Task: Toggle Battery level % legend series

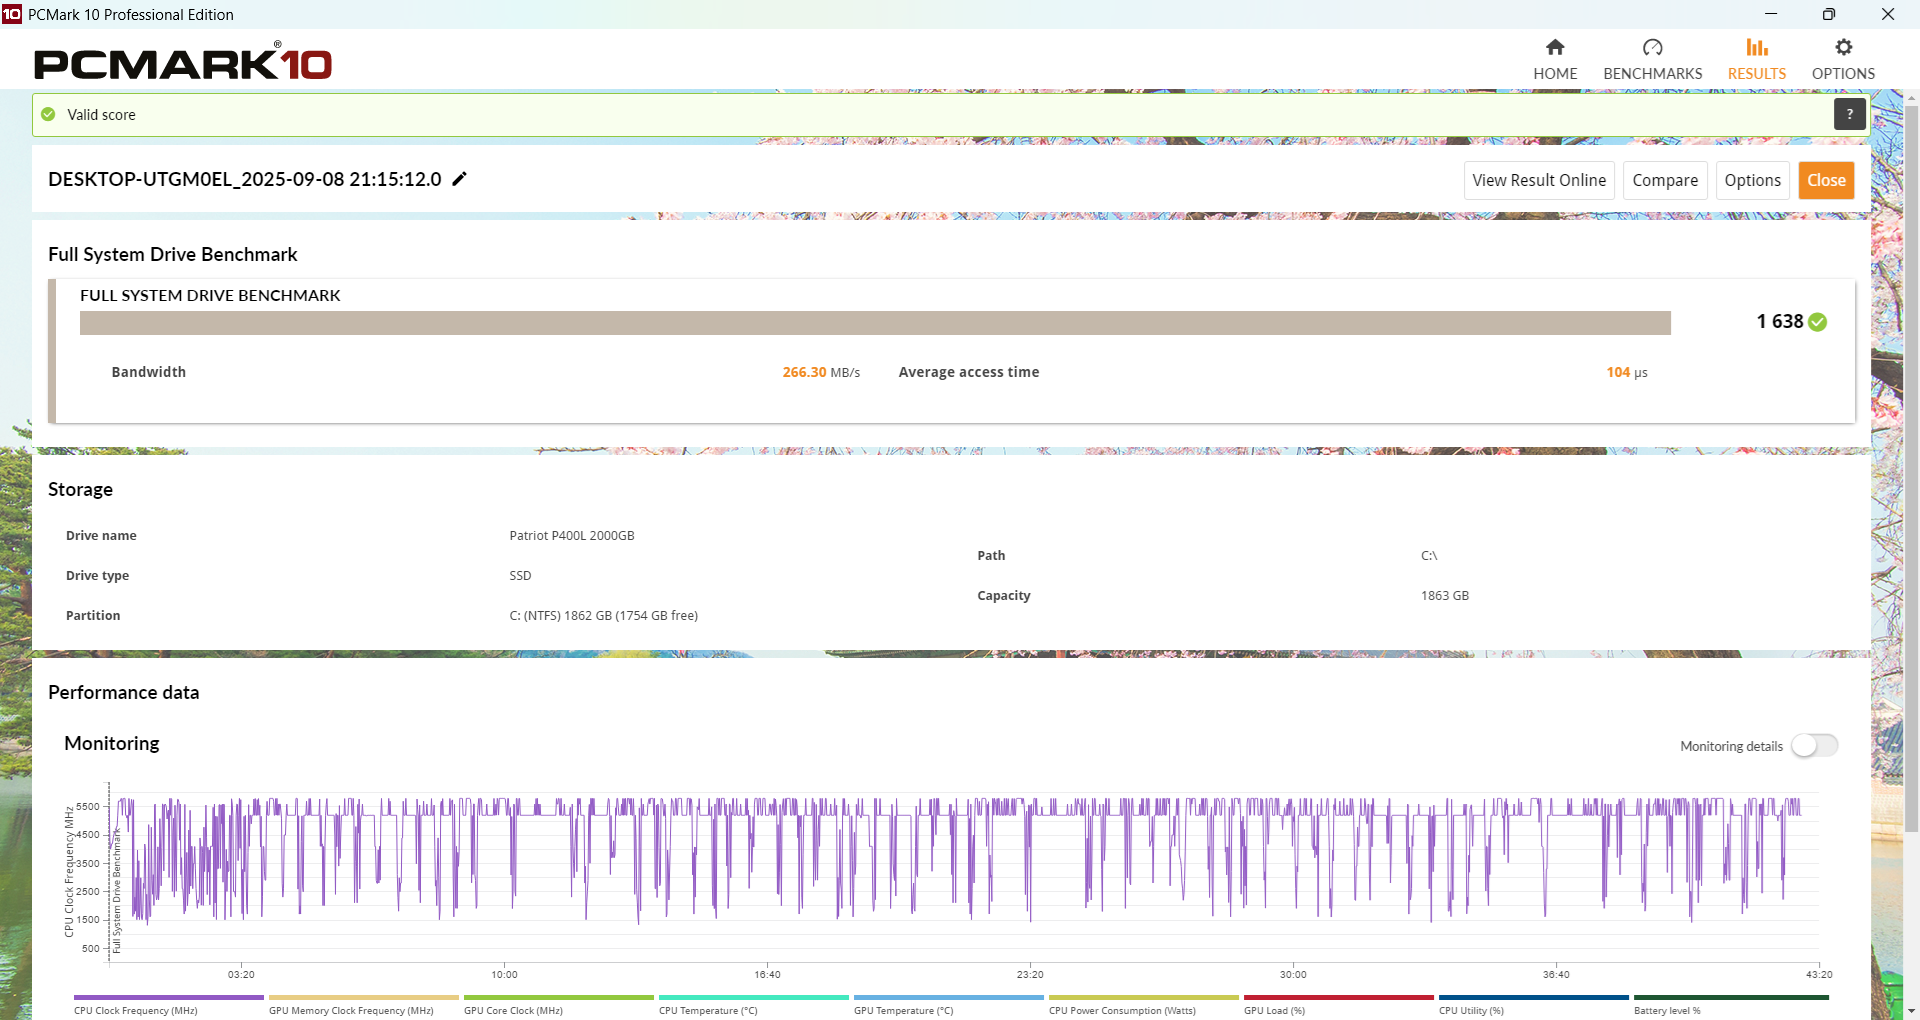Action: click(x=1731, y=1004)
